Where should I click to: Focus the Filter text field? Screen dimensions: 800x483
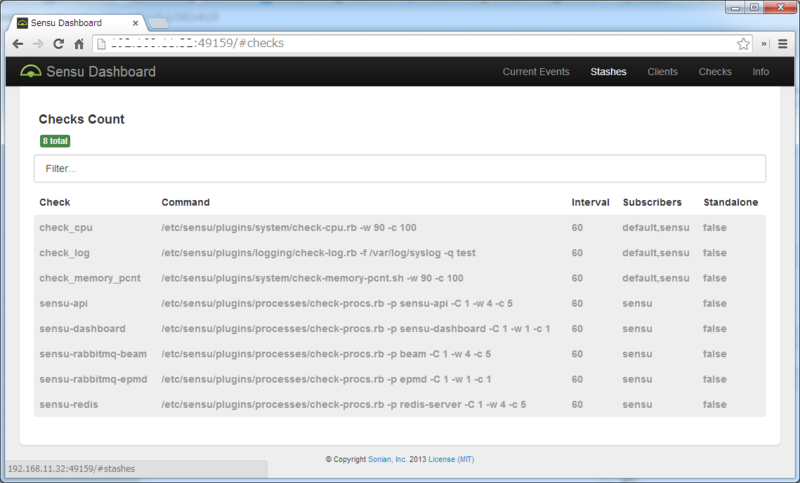[400, 168]
